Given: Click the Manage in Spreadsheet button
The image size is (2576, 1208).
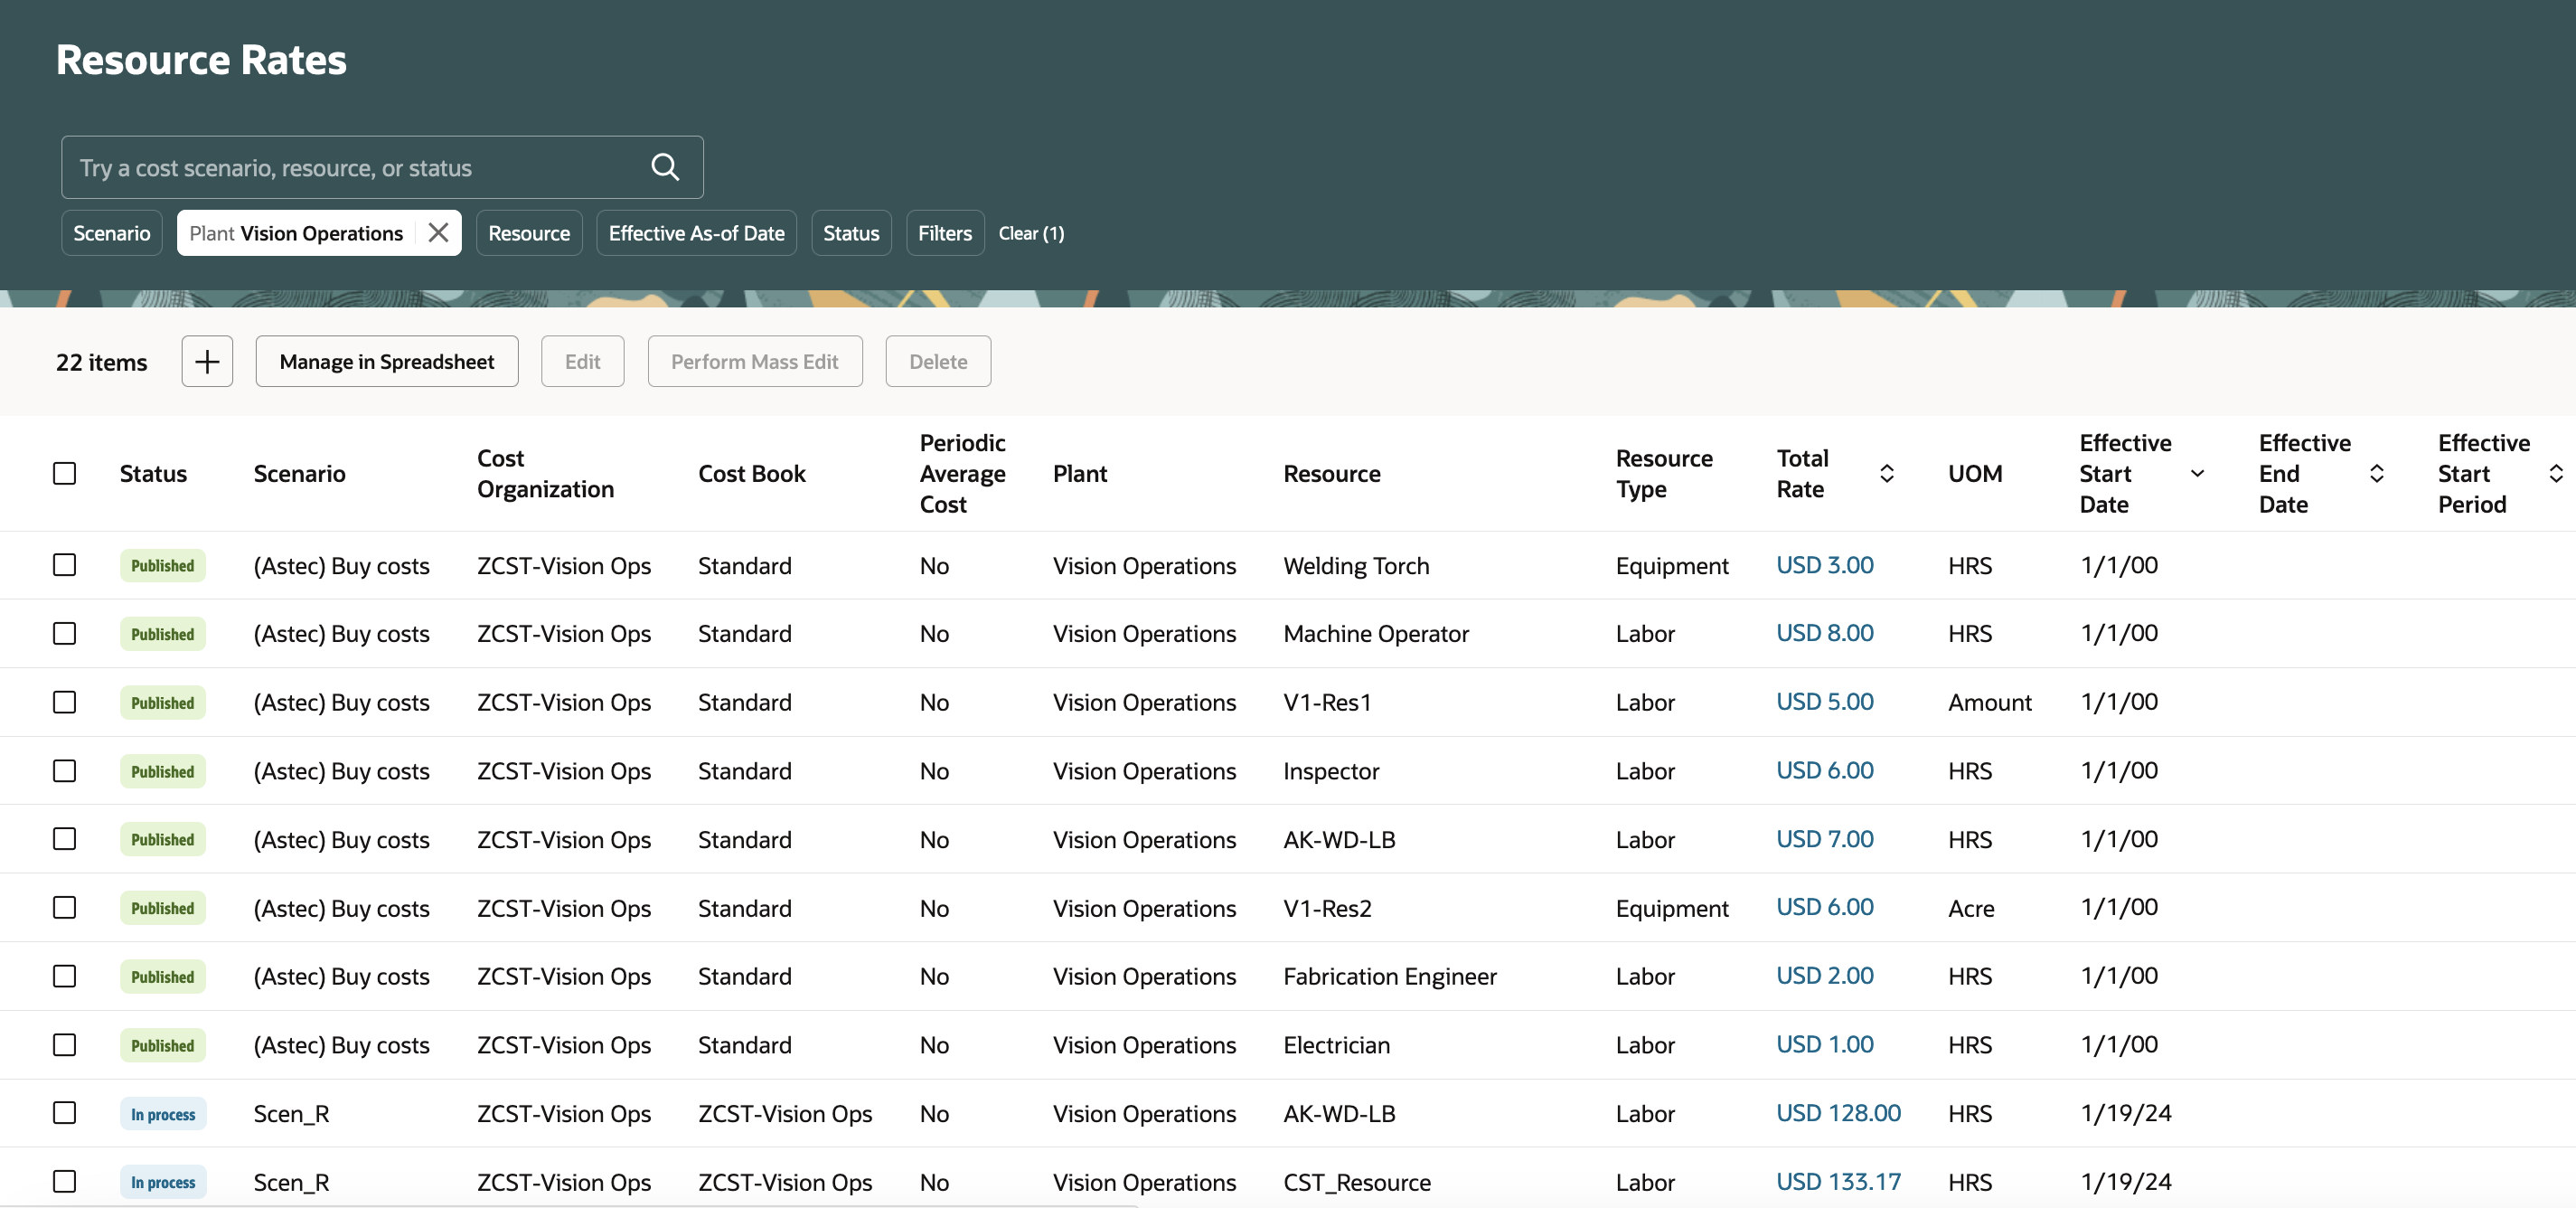Looking at the screenshot, I should 387,361.
